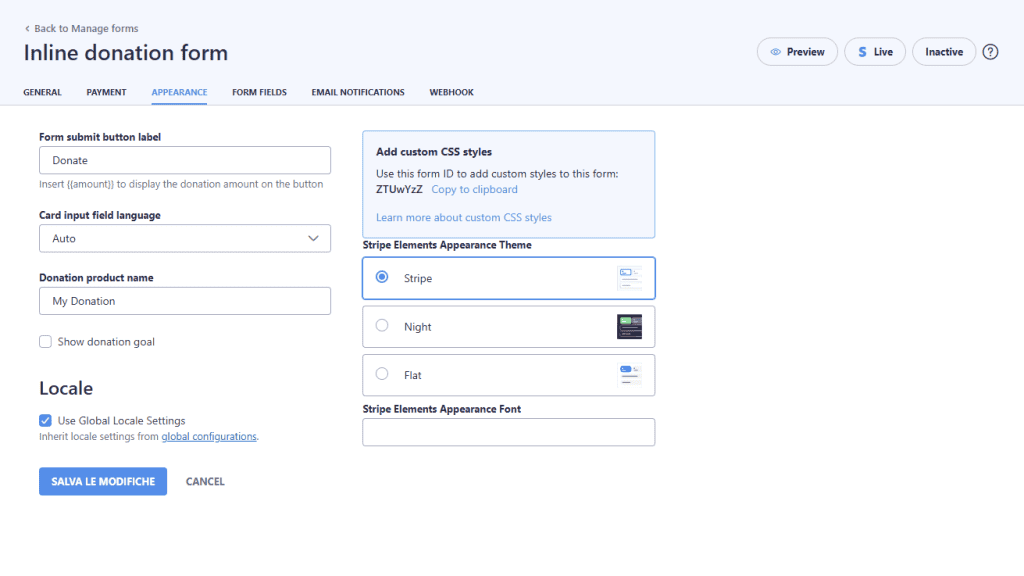Open the Card input field language dropdown
The image size is (1024, 576).
(x=185, y=239)
